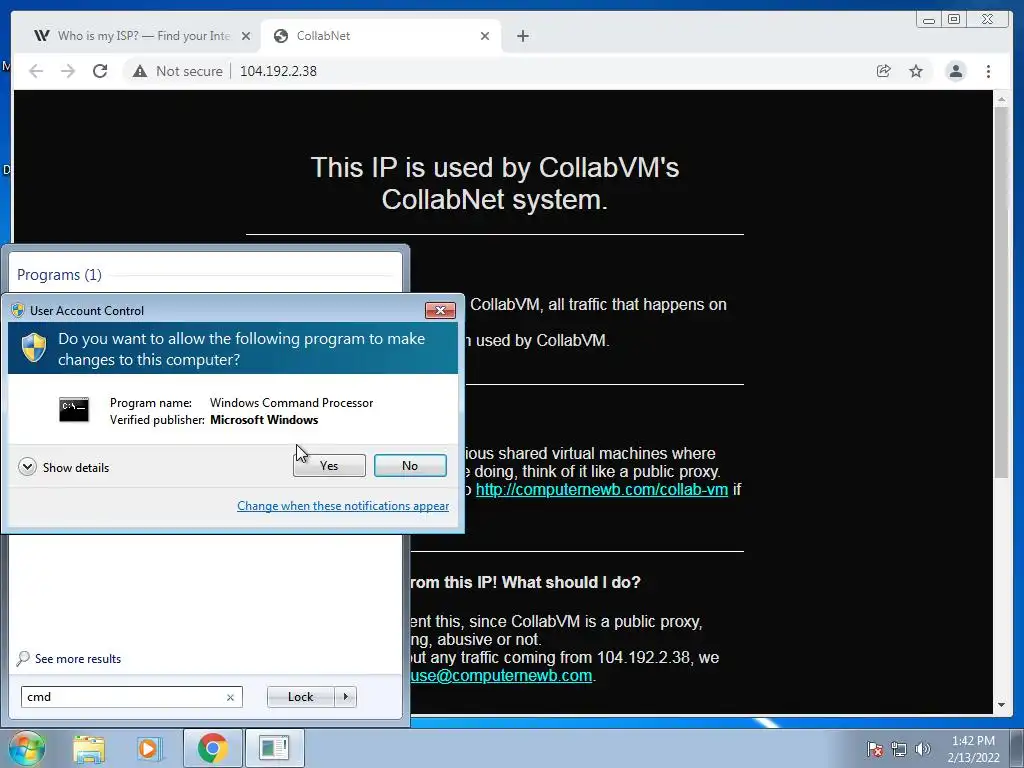Go forward in Chrome
This screenshot has width=1024, height=768.
pyautogui.click(x=68, y=71)
